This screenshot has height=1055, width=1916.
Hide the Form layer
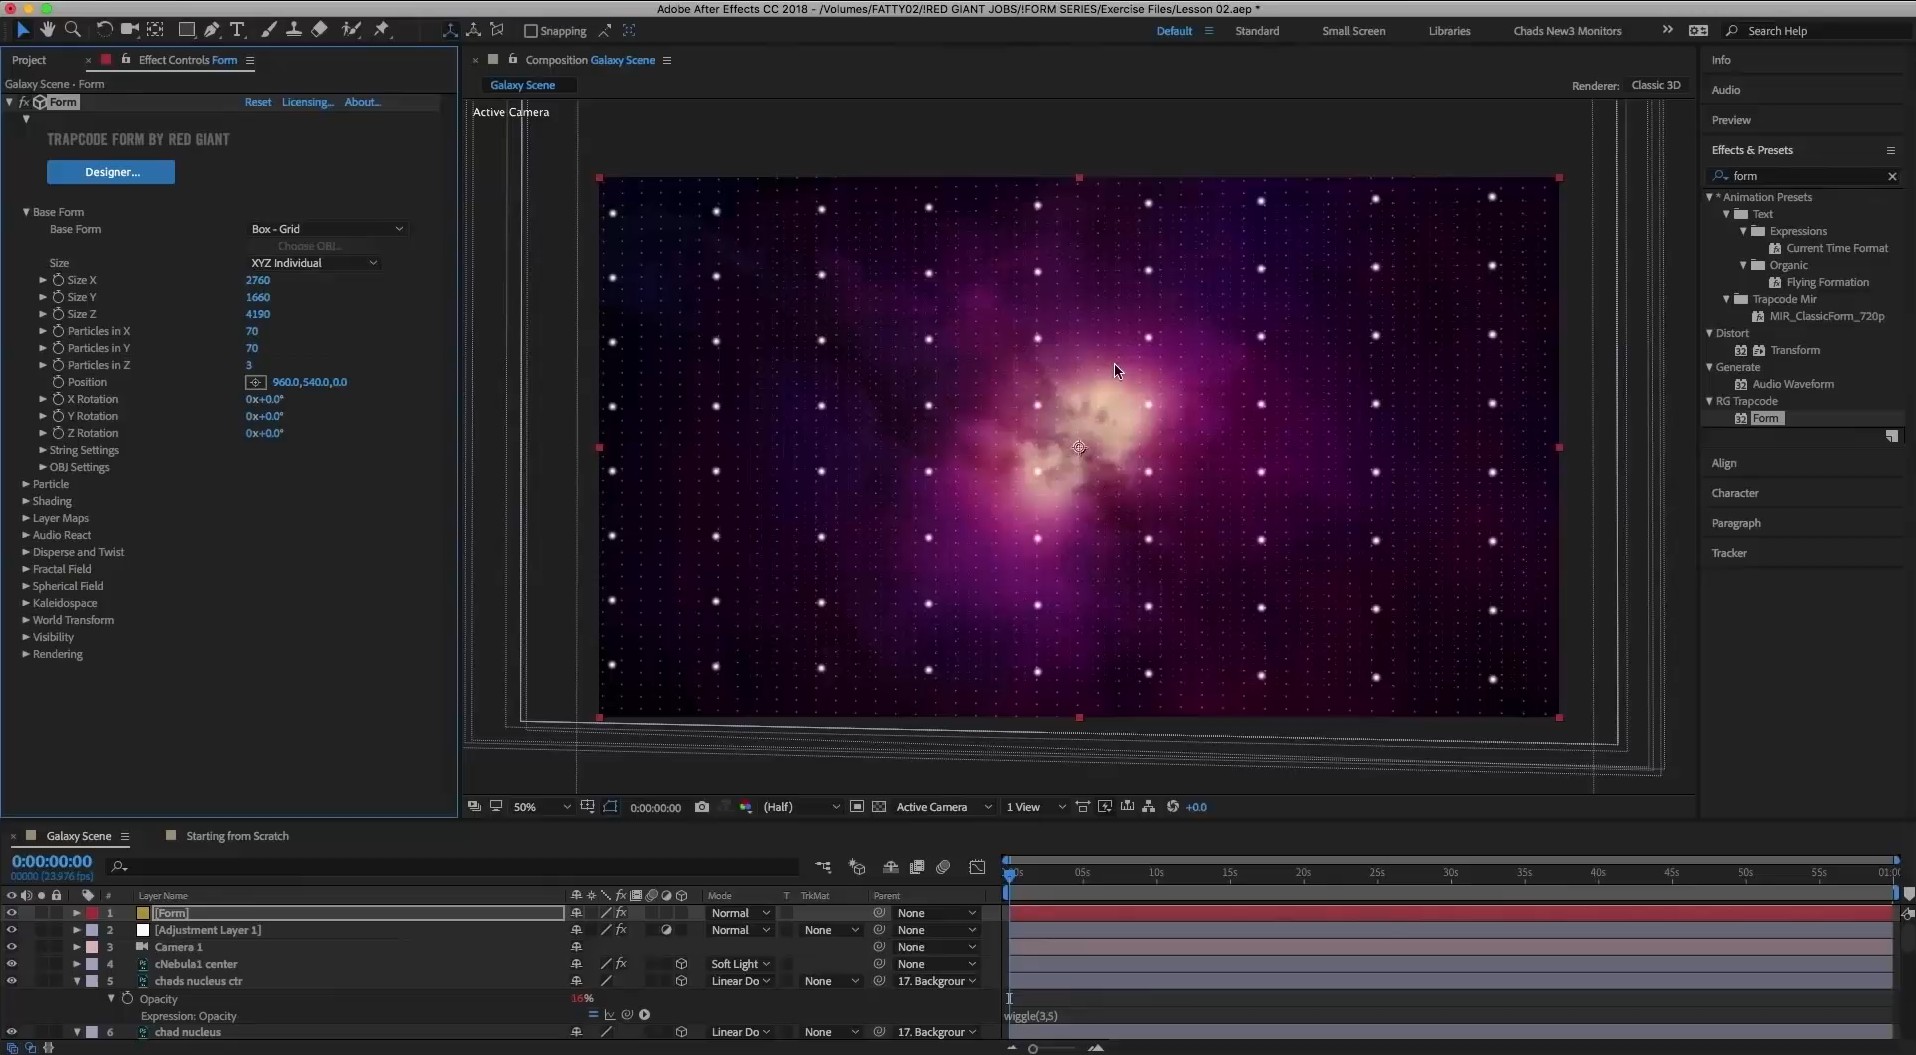pyautogui.click(x=12, y=913)
